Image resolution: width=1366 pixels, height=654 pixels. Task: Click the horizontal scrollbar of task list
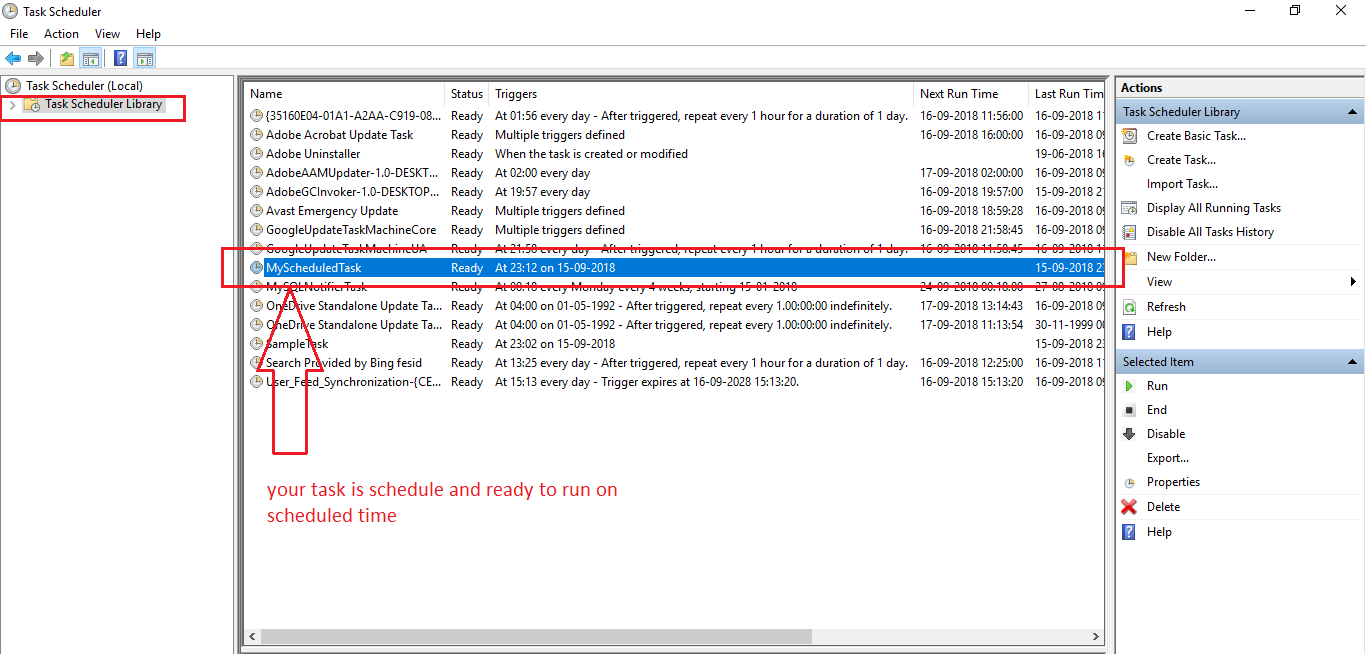point(530,636)
